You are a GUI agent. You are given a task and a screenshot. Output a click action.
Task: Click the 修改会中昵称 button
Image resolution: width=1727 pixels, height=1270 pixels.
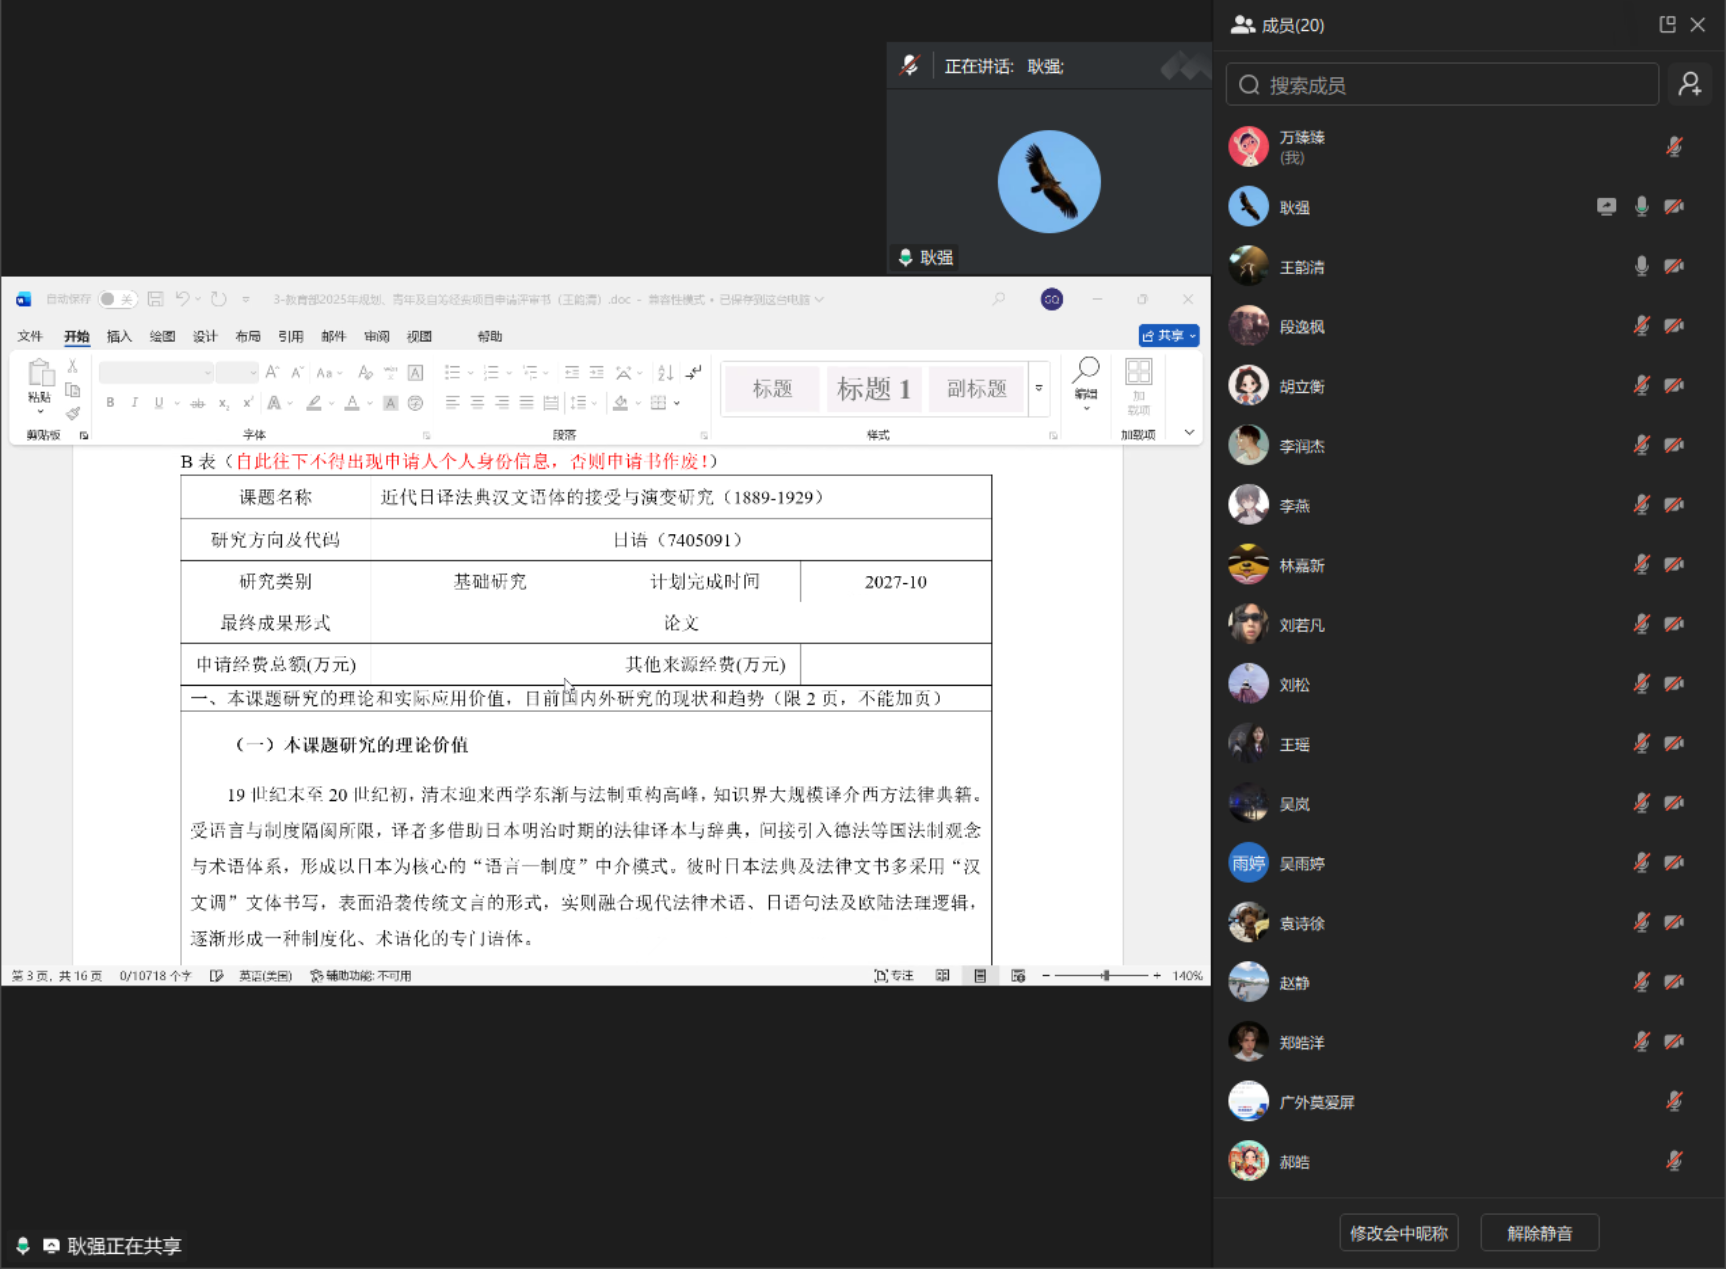[1399, 1233]
